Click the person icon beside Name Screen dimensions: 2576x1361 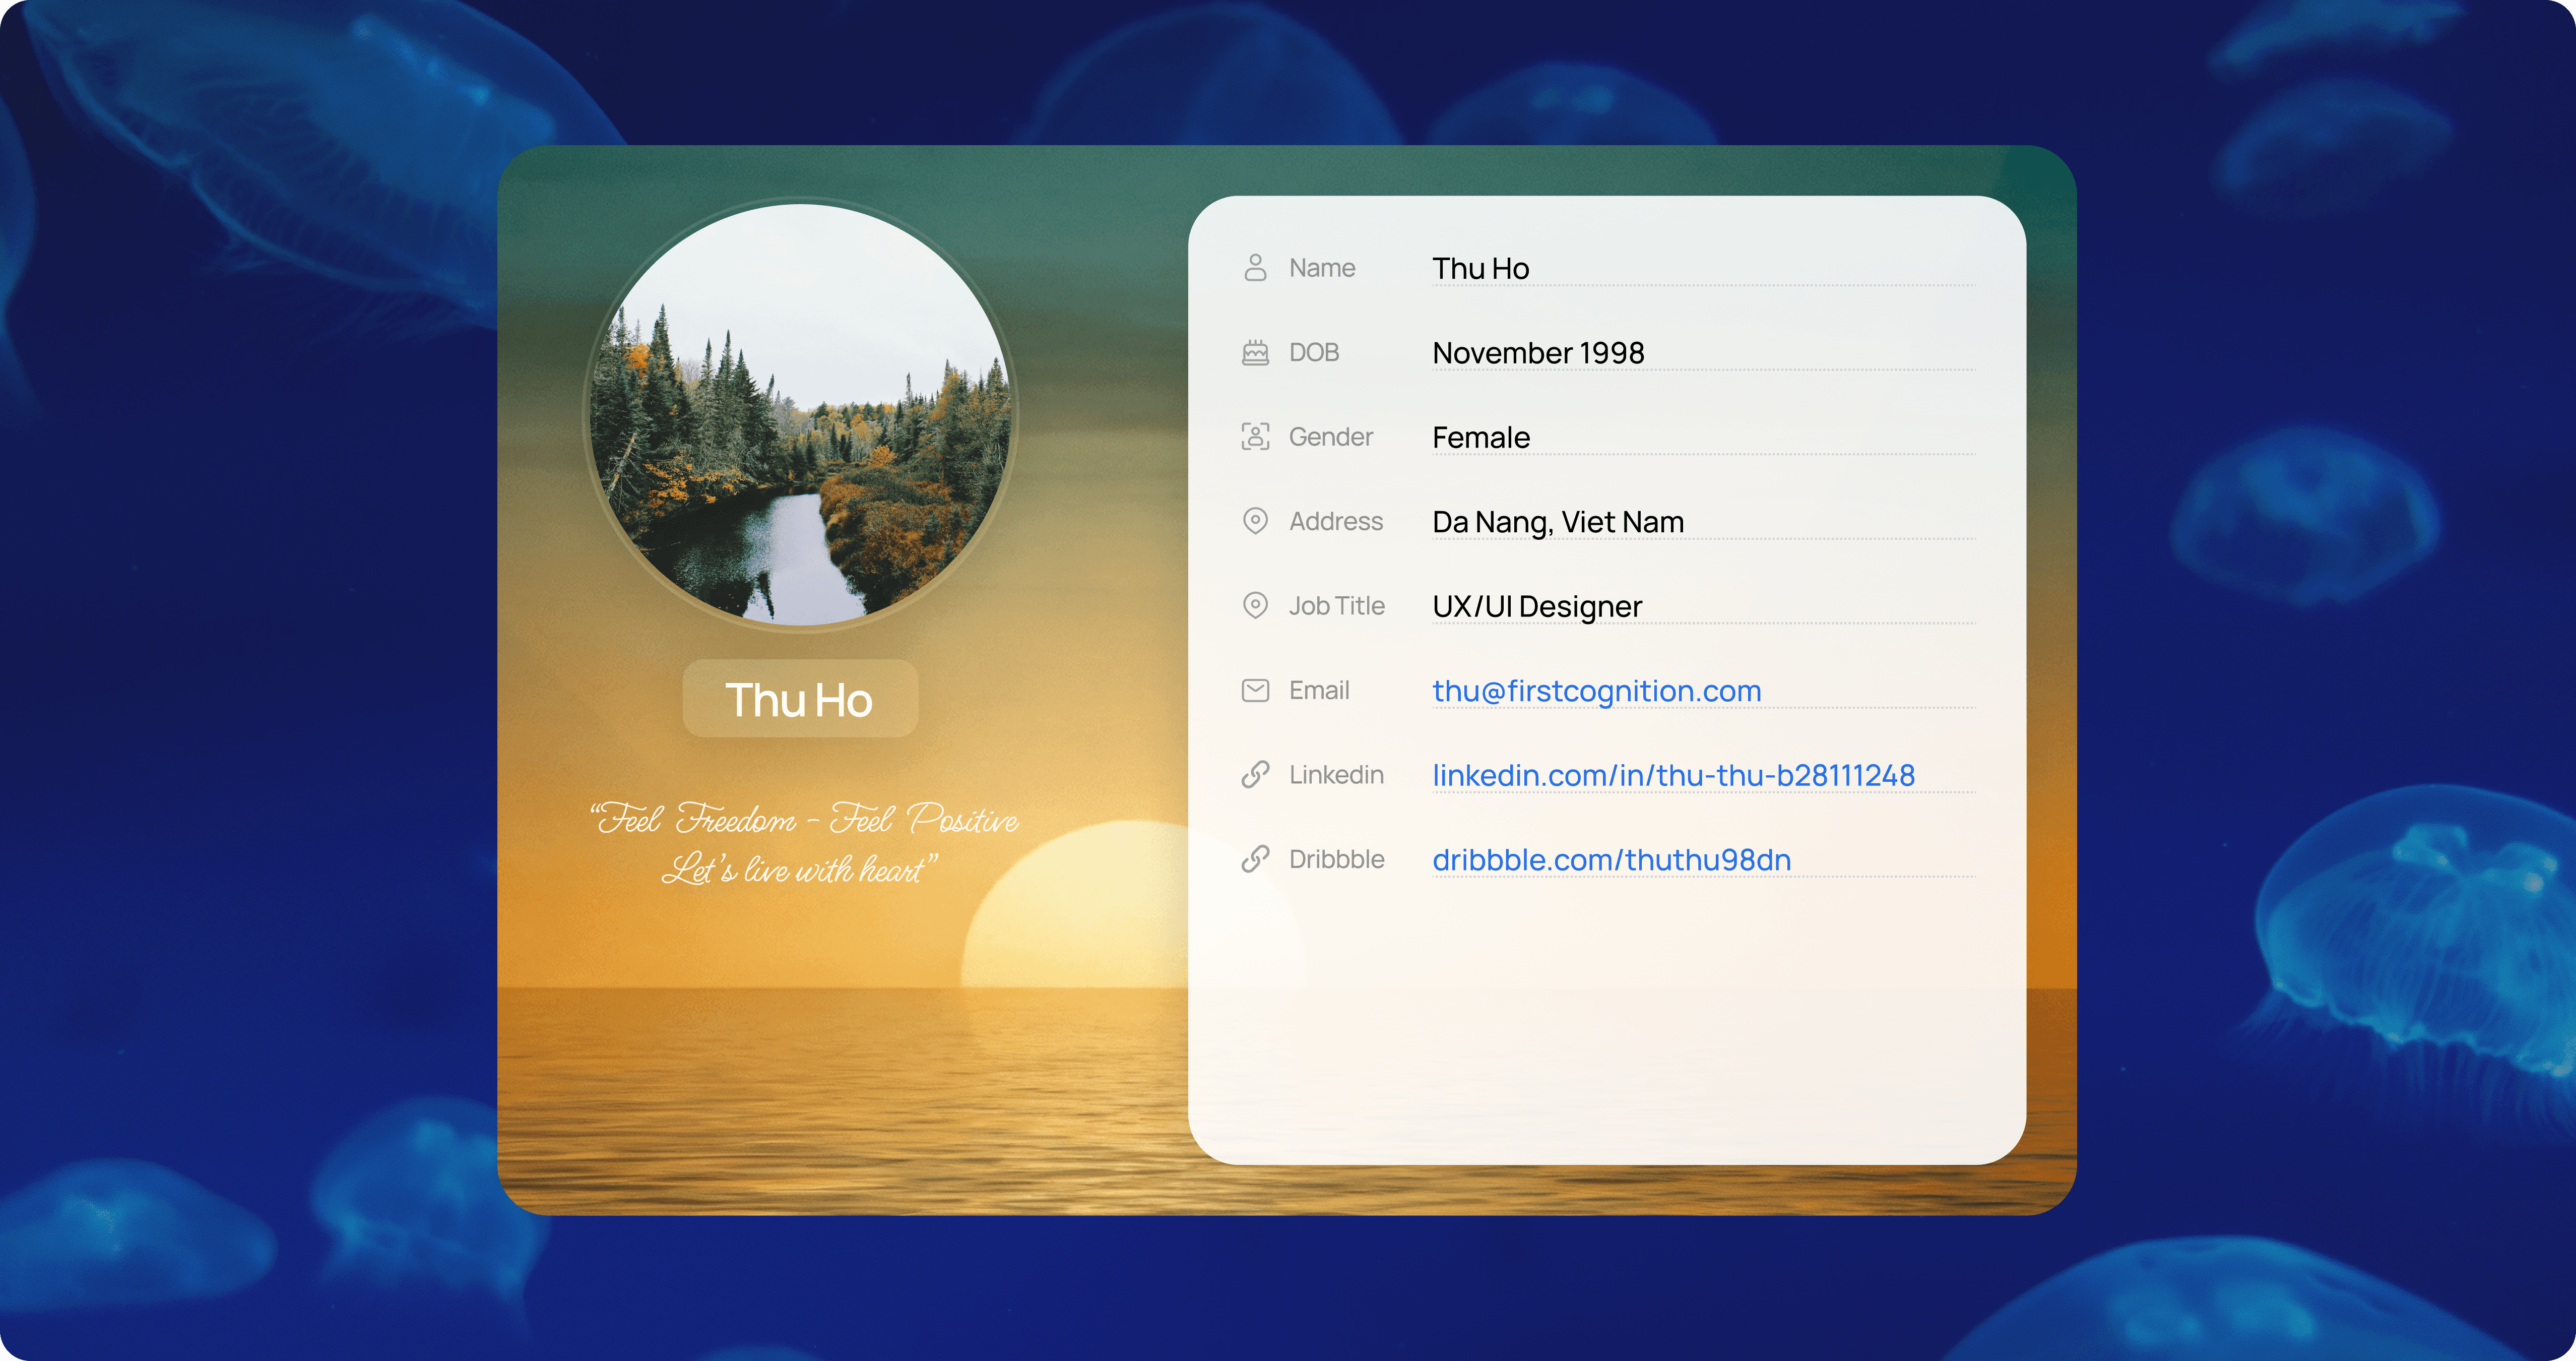pos(1255,268)
